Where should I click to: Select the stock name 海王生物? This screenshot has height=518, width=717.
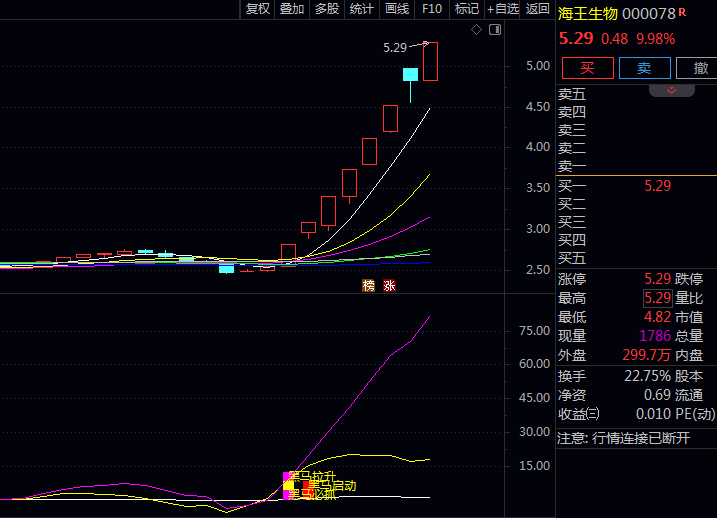pyautogui.click(x=588, y=14)
